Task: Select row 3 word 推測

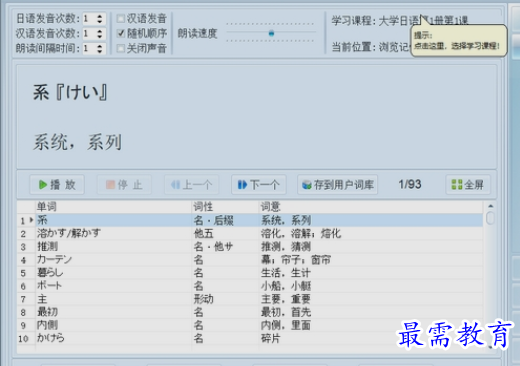Action: pos(250,246)
